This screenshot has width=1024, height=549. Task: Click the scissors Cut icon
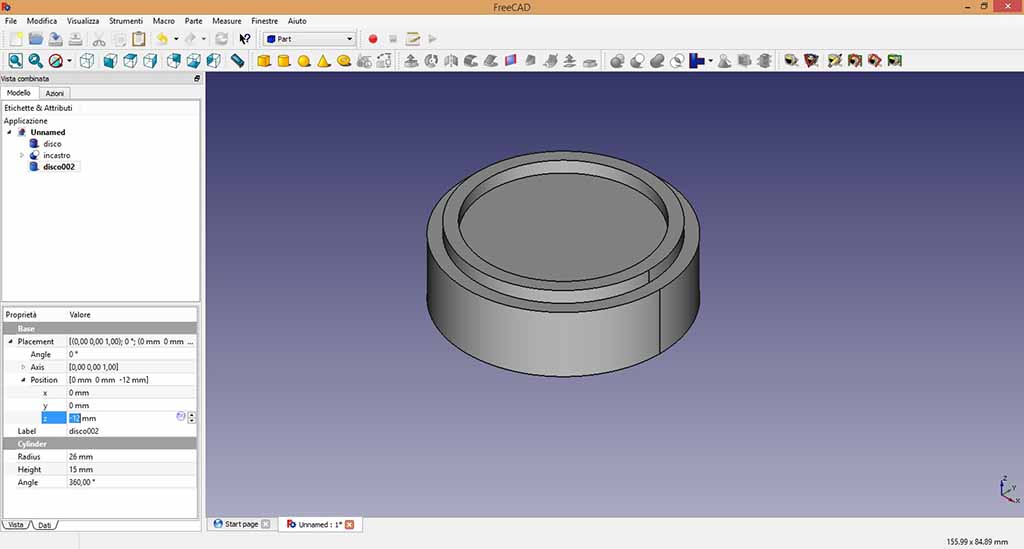tap(99, 39)
